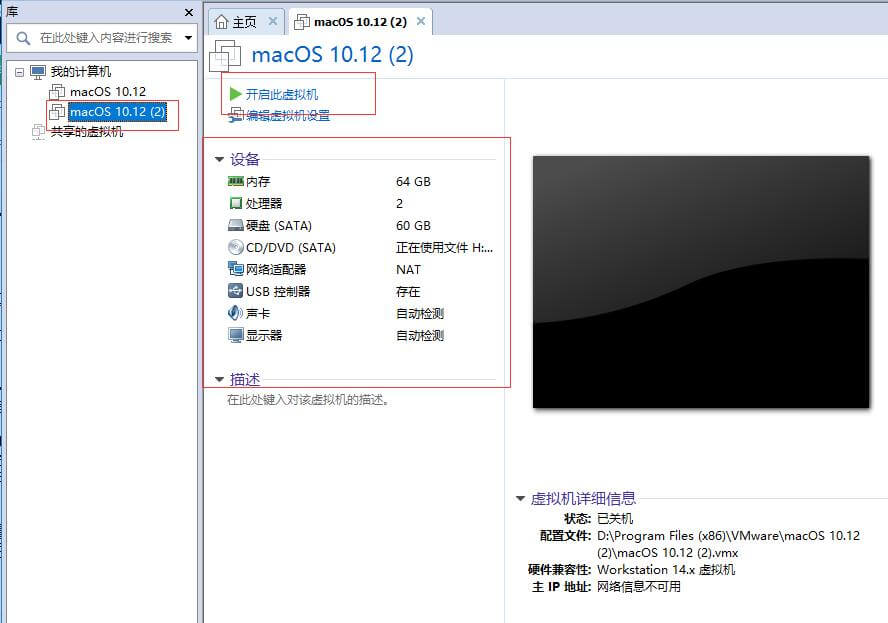888x623 pixels.
Task: Click the 处理器 device row label
Action: point(264,203)
